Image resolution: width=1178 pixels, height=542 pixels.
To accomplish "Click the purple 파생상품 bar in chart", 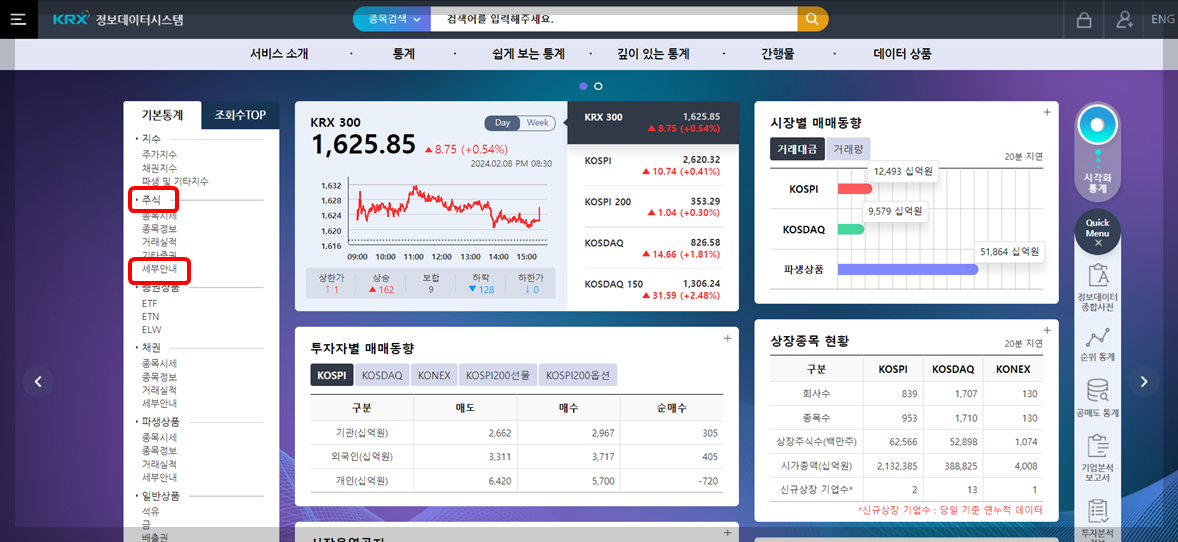I will pyautogui.click(x=908, y=268).
